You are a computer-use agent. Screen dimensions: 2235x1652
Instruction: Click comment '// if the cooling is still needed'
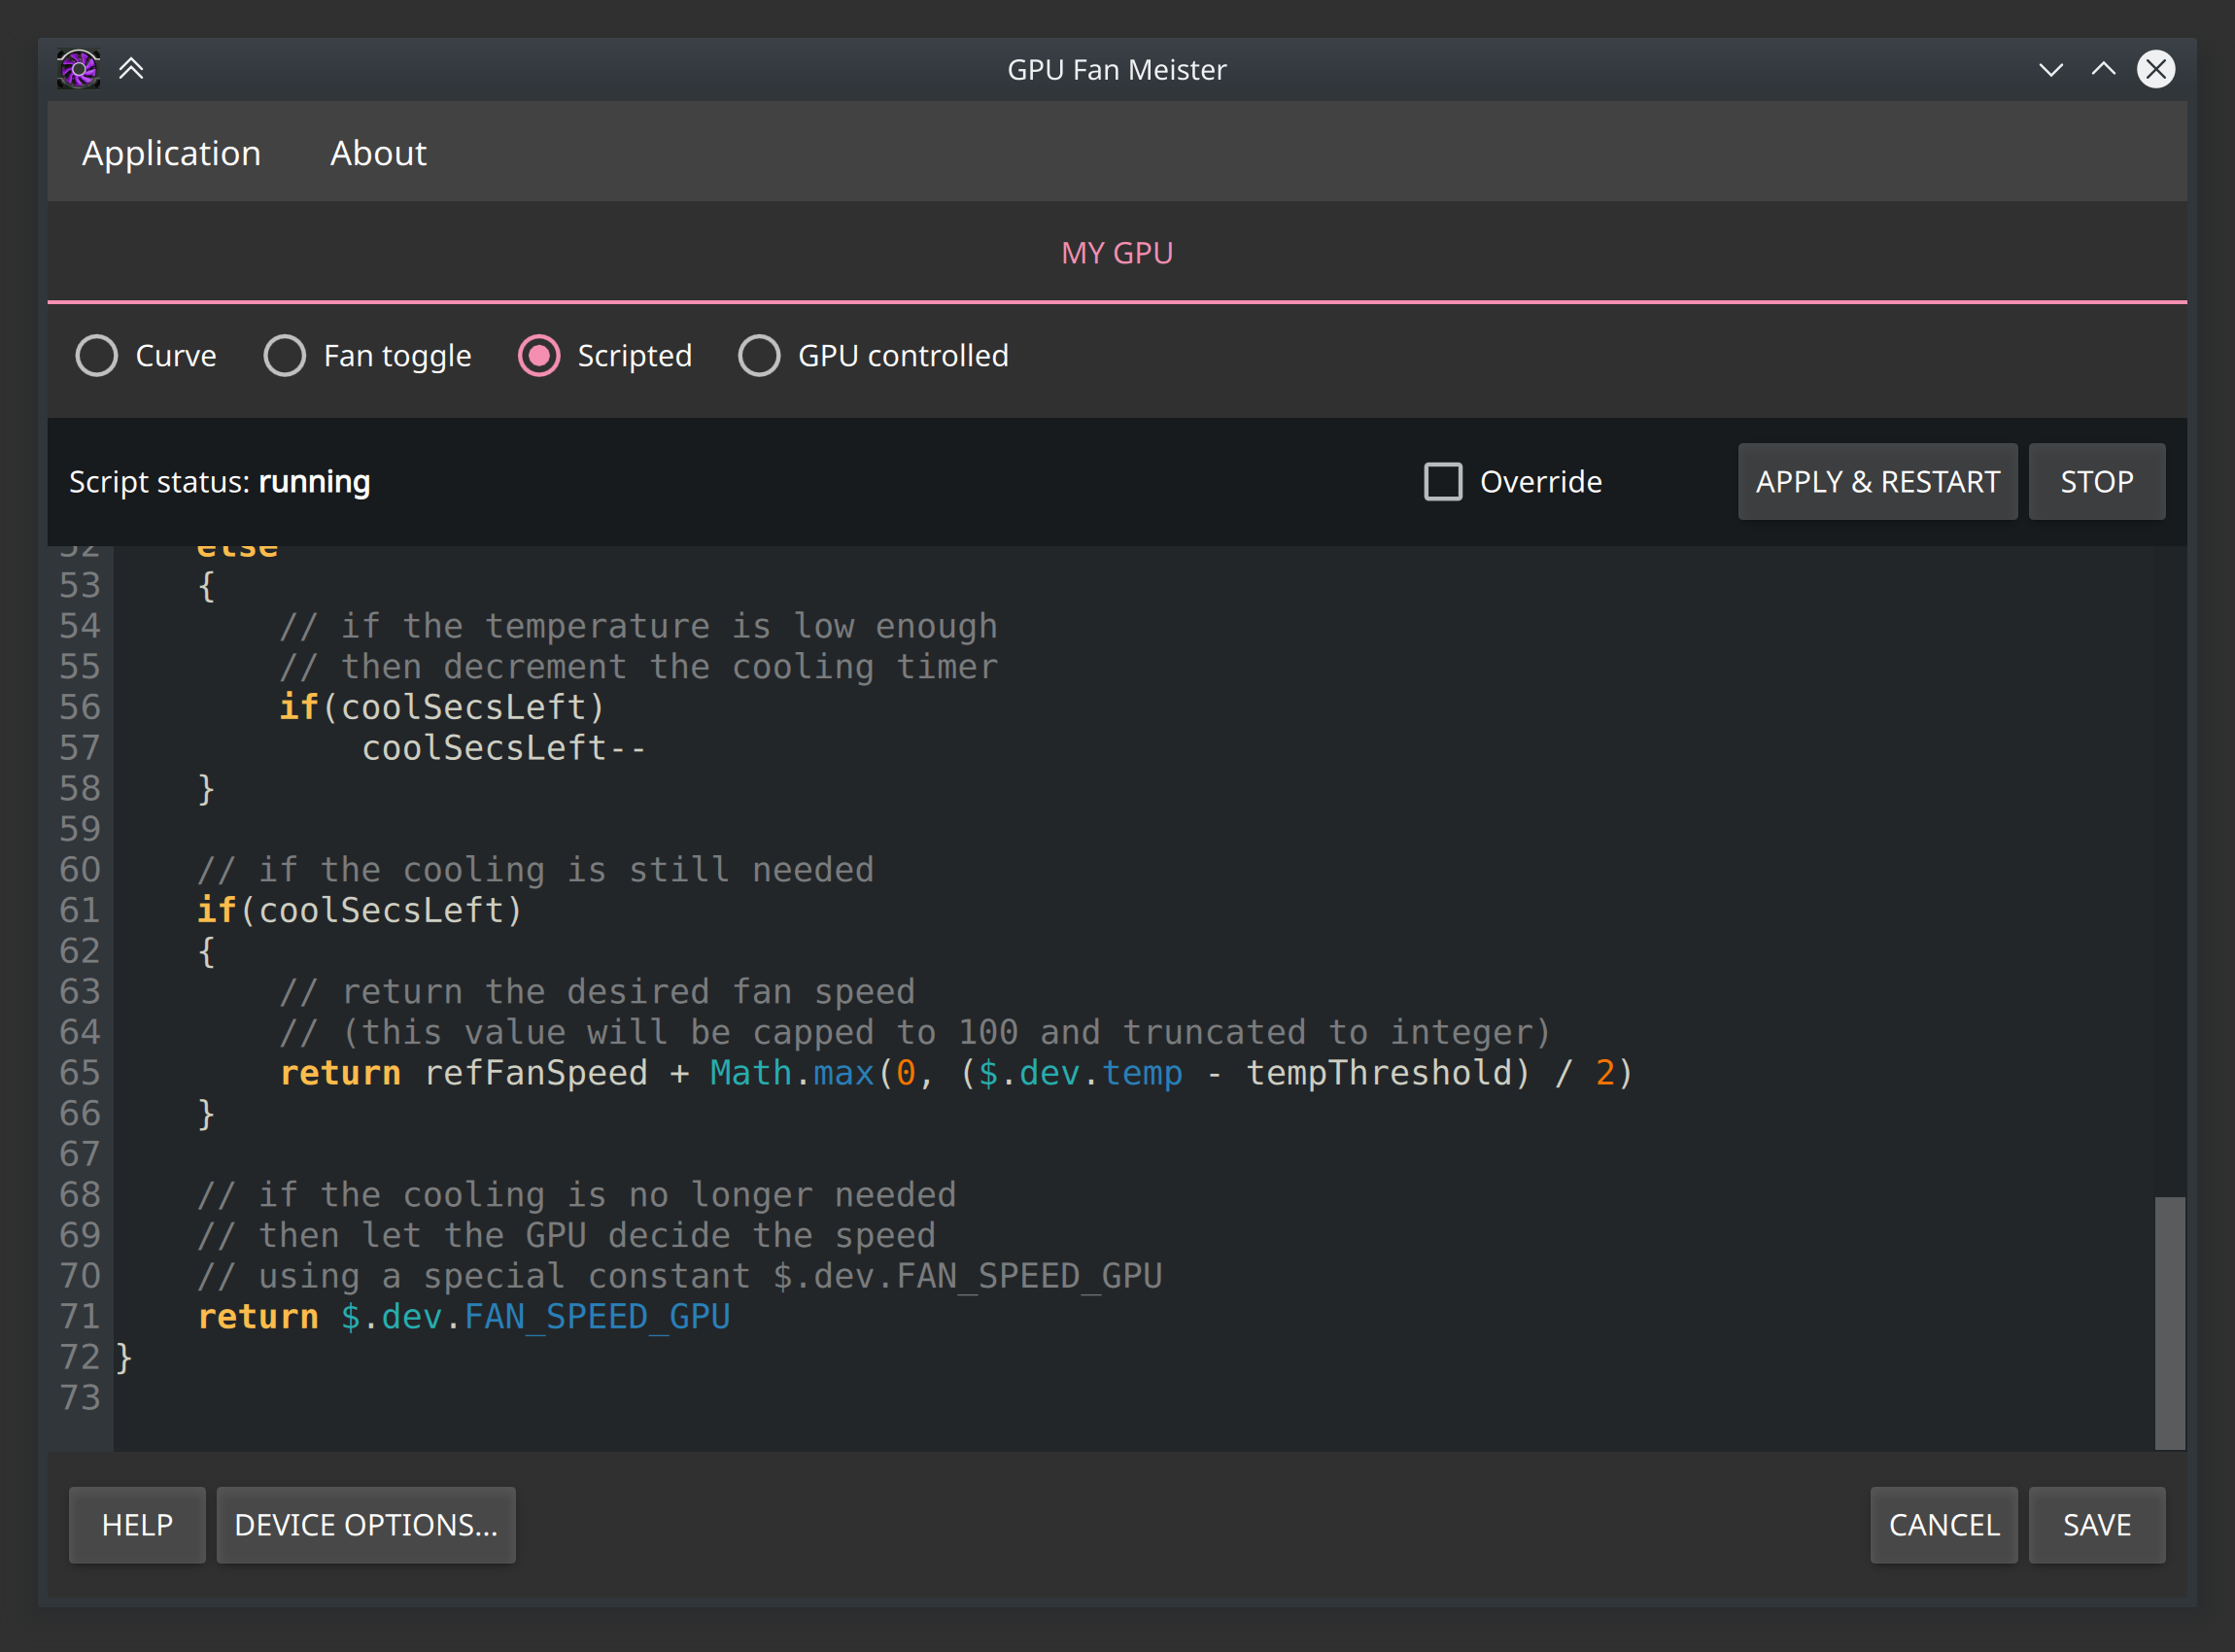coord(536,870)
